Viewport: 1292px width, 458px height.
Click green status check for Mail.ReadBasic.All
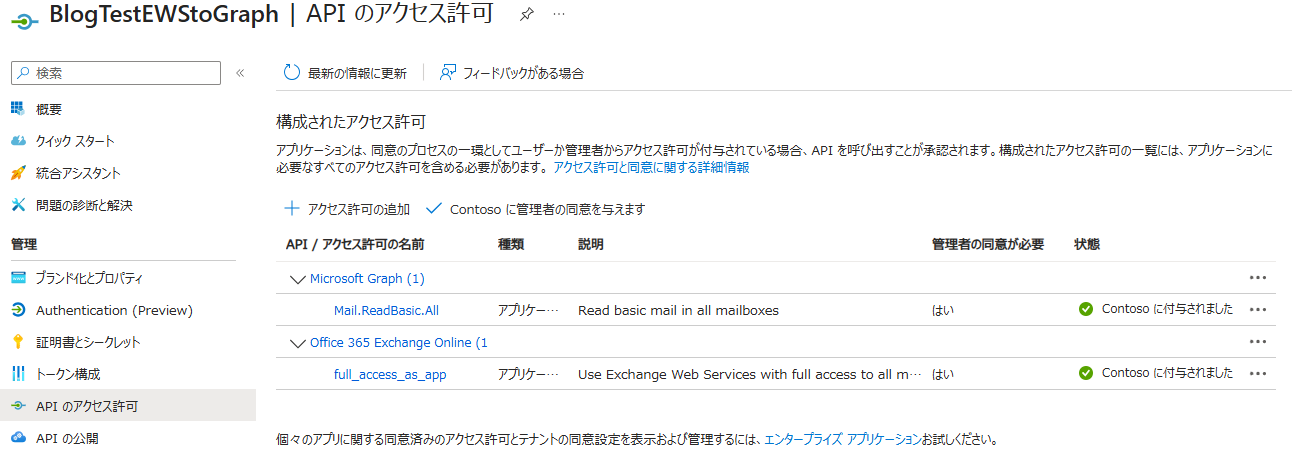click(1086, 310)
